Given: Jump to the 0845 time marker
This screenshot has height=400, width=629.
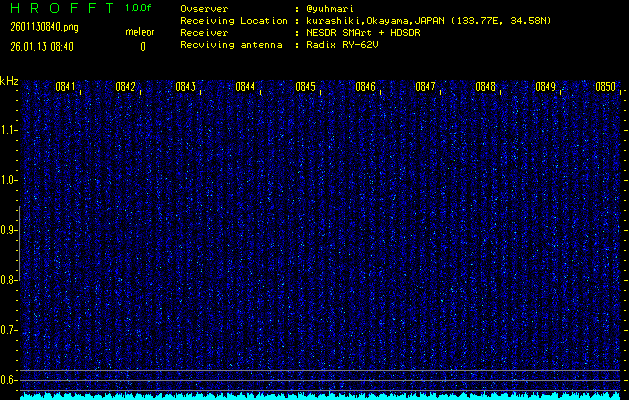Looking at the screenshot, I should tap(305, 87).
